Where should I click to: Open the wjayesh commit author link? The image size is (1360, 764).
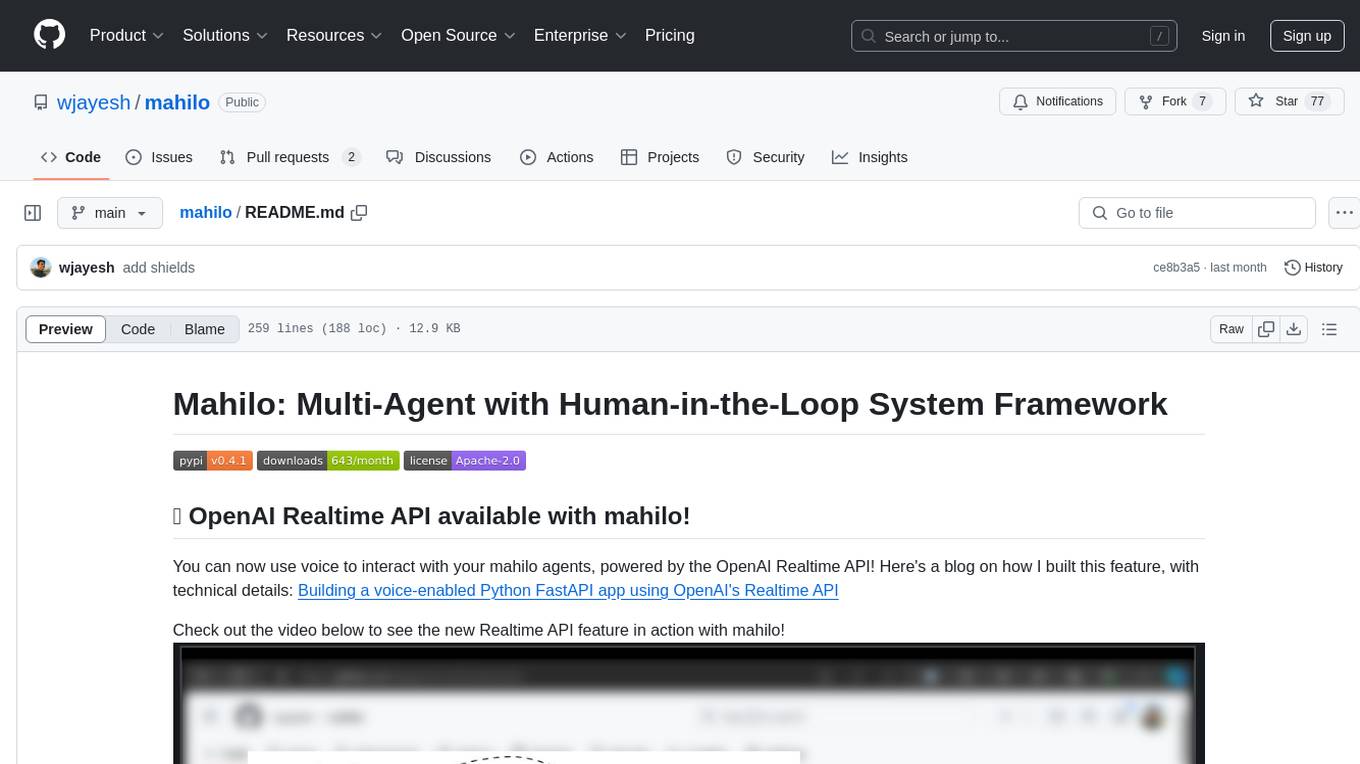click(87, 268)
